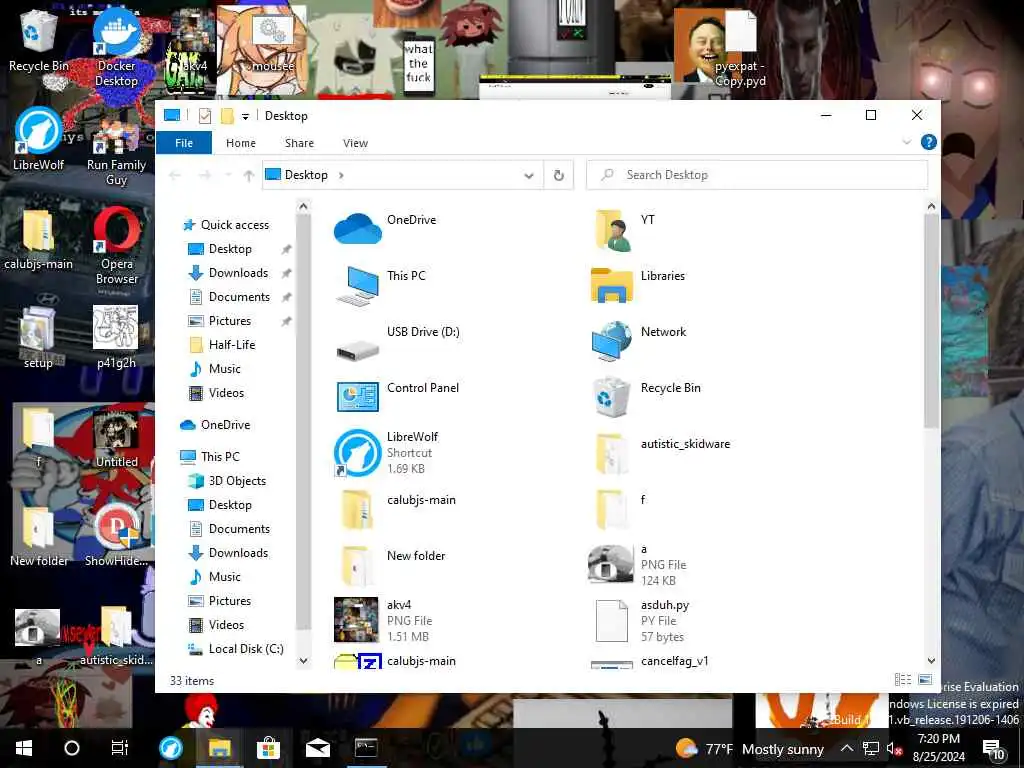Select pinned Desktop under Quick access

click(x=230, y=249)
